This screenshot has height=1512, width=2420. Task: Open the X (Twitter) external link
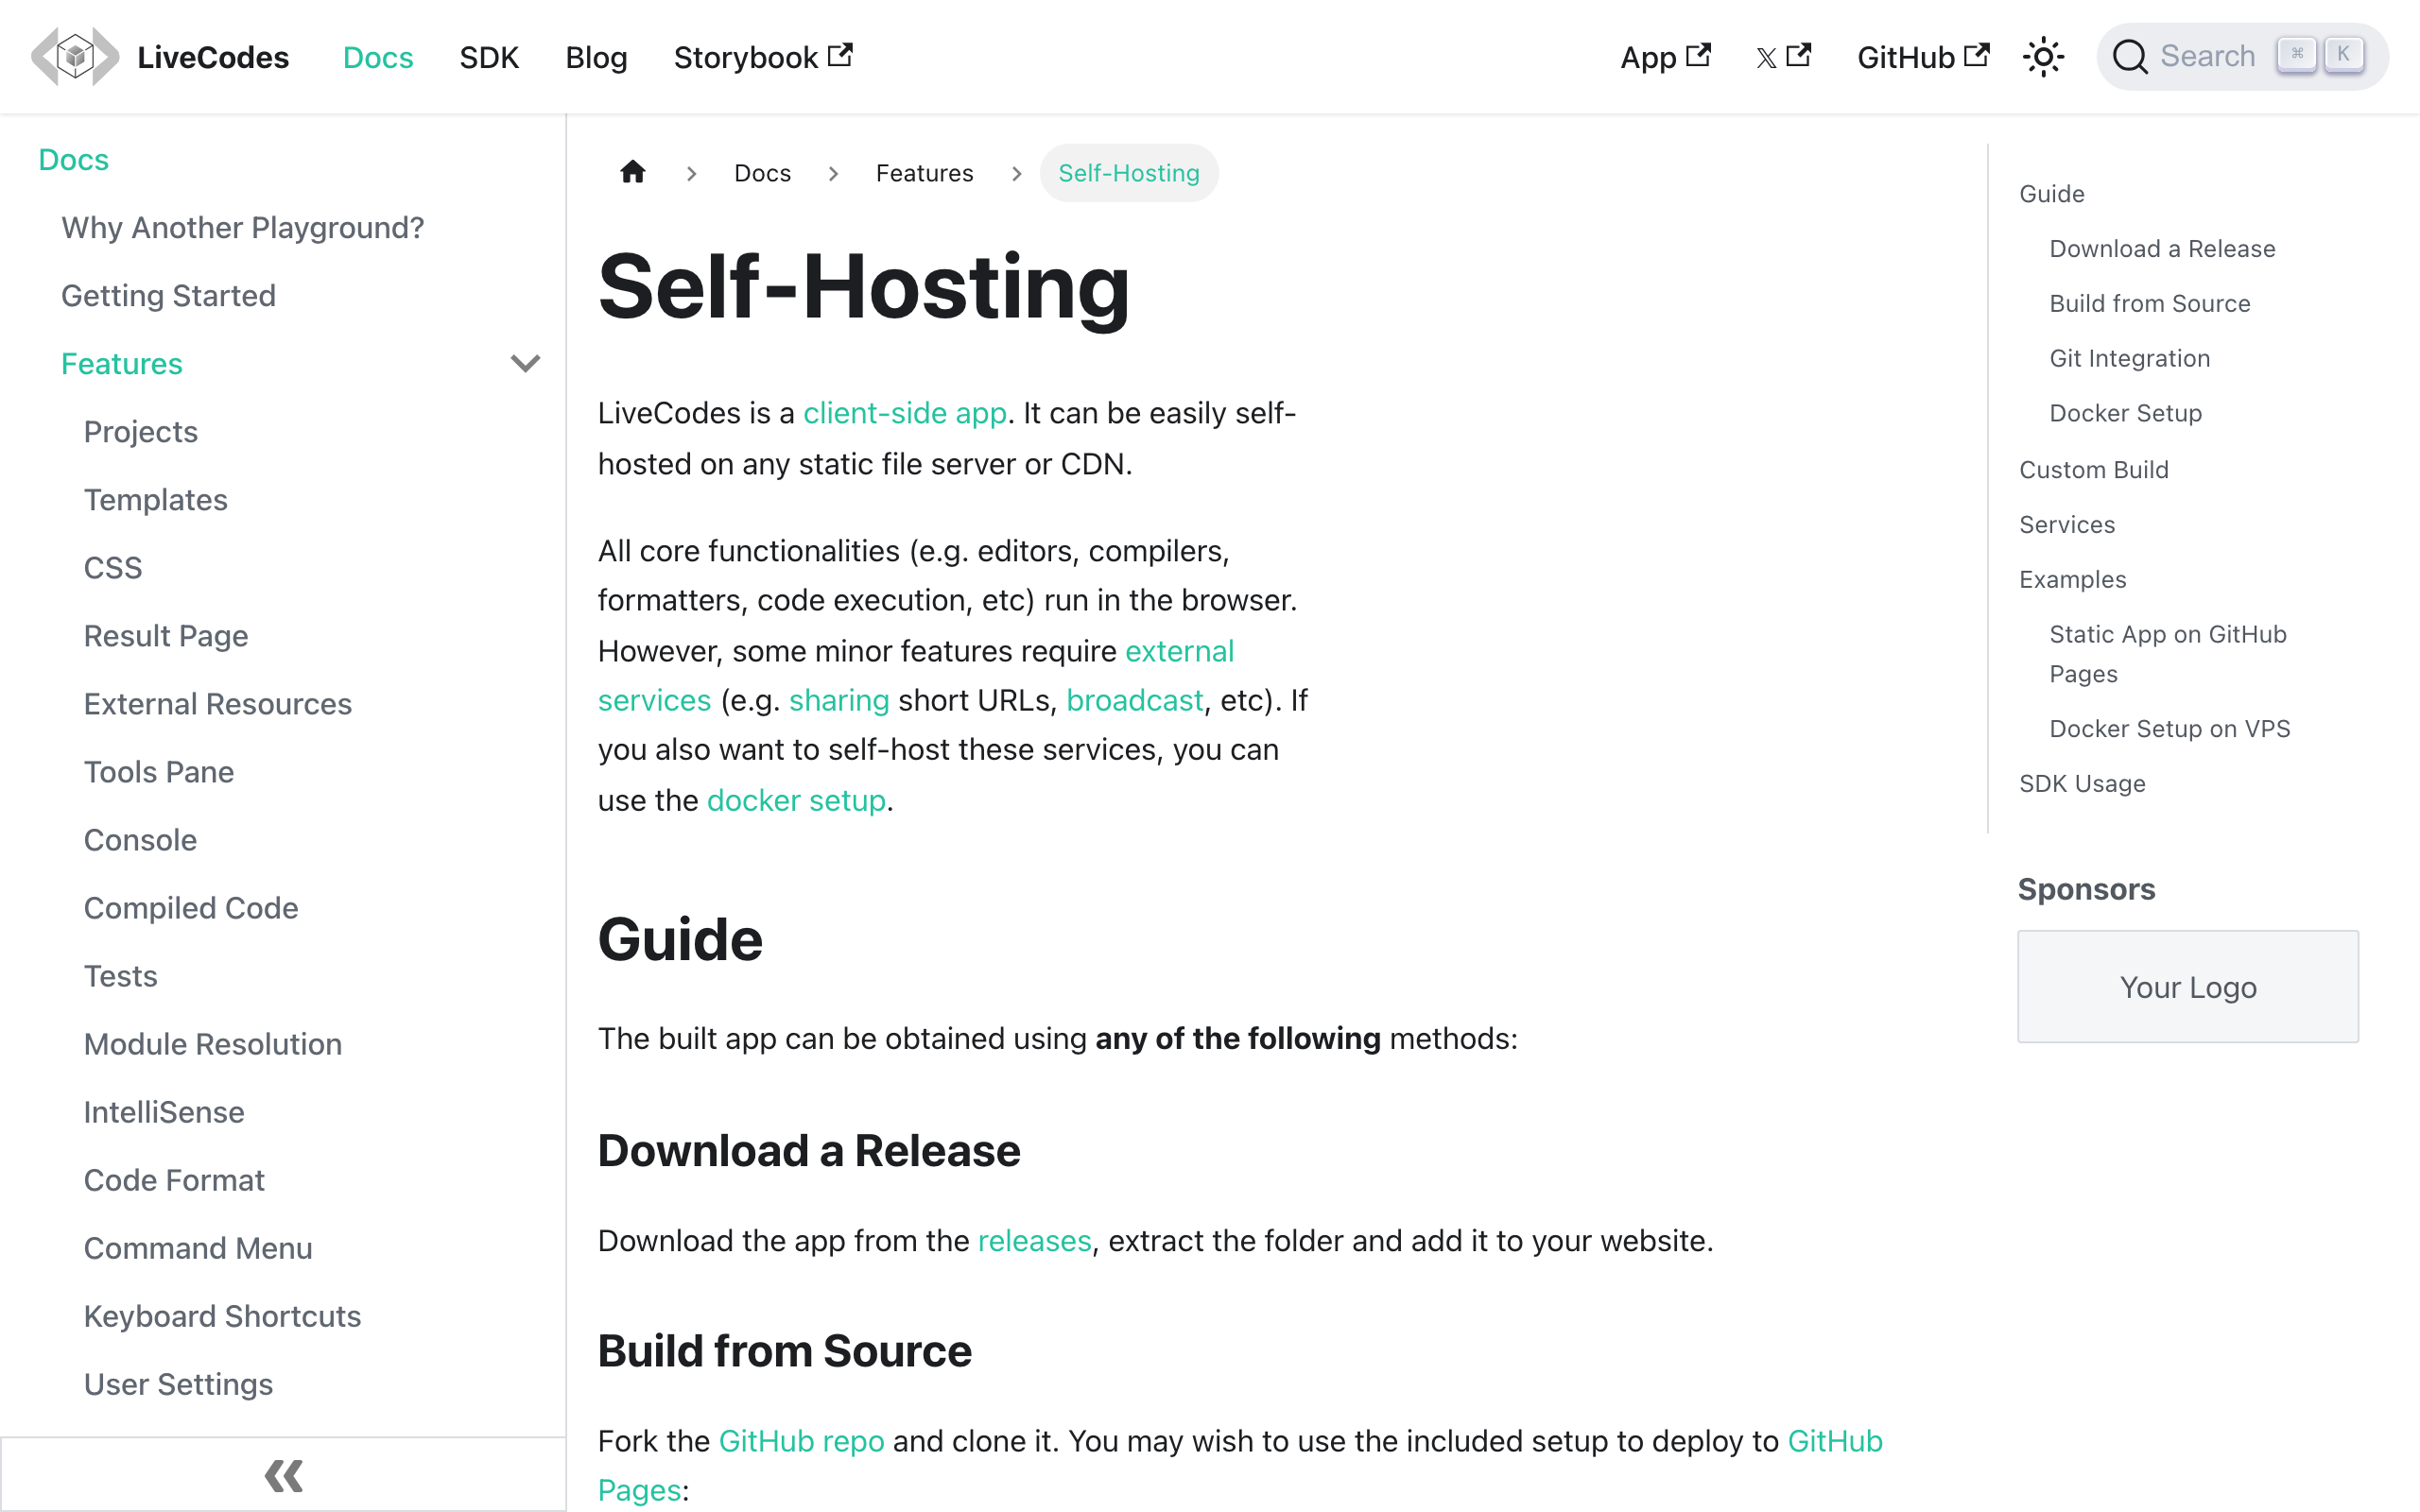click(1782, 57)
